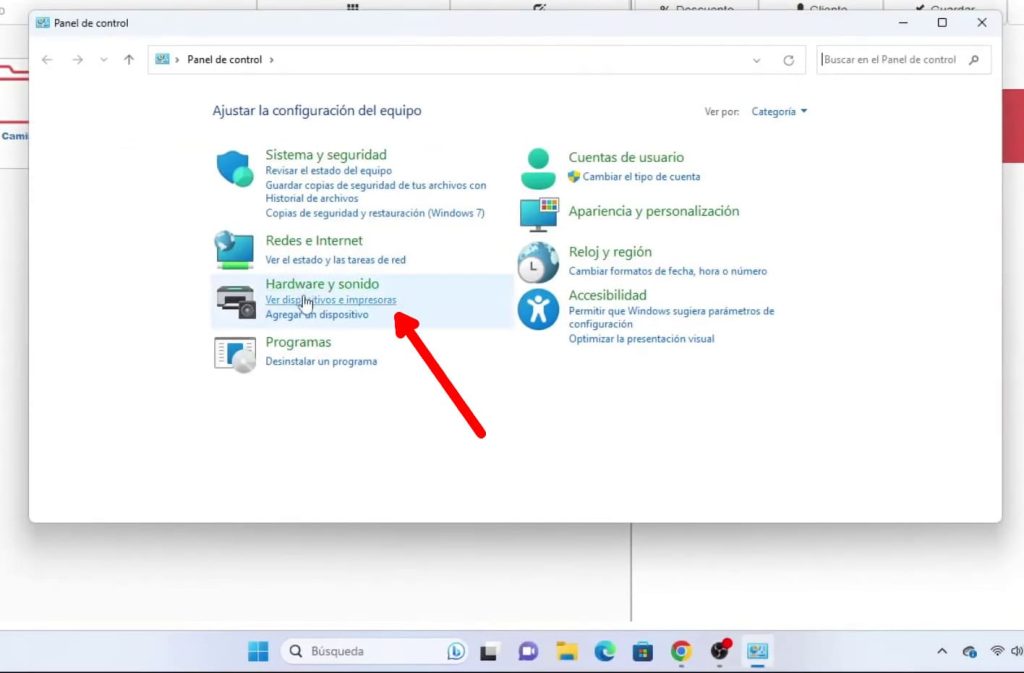Expand the Ver por Categoría dropdown

pos(779,112)
